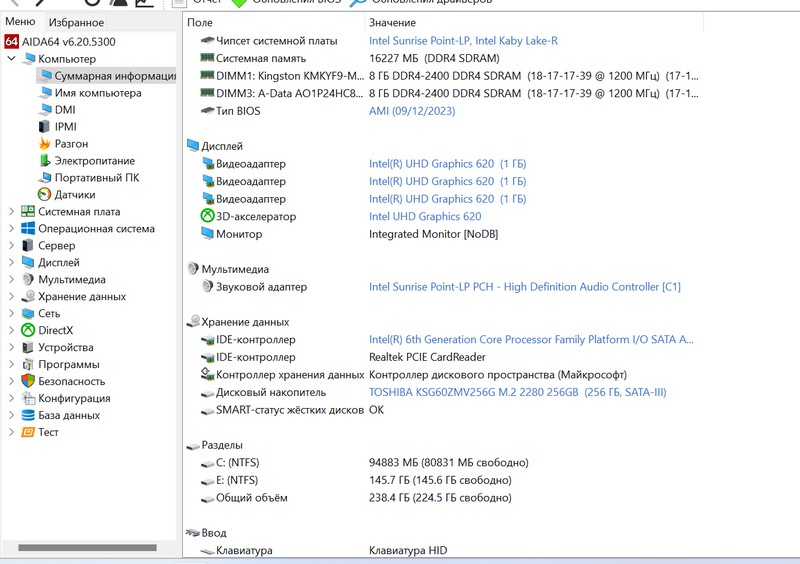Viewport: 800px width, 564px height.
Task: Click the Разгон flame icon
Action: (x=44, y=144)
